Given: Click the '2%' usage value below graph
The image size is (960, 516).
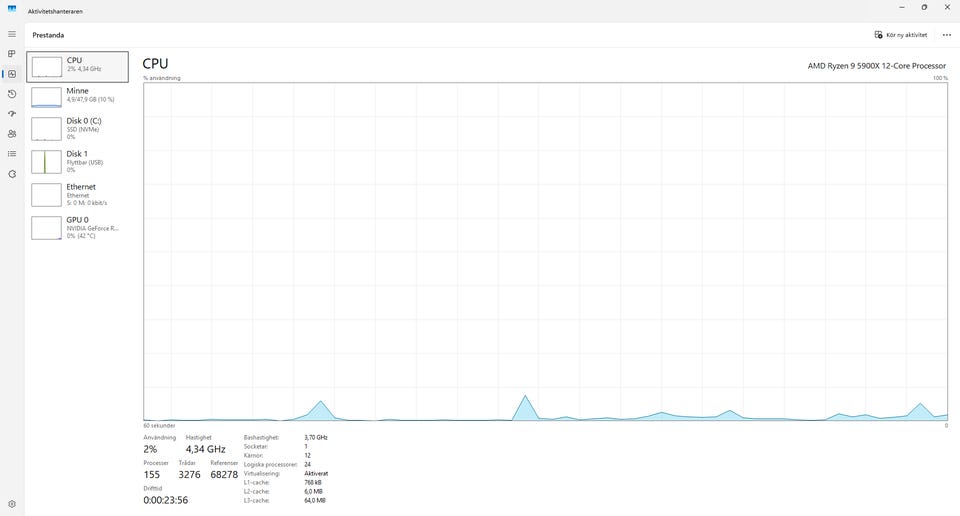Looking at the screenshot, I should [150, 449].
